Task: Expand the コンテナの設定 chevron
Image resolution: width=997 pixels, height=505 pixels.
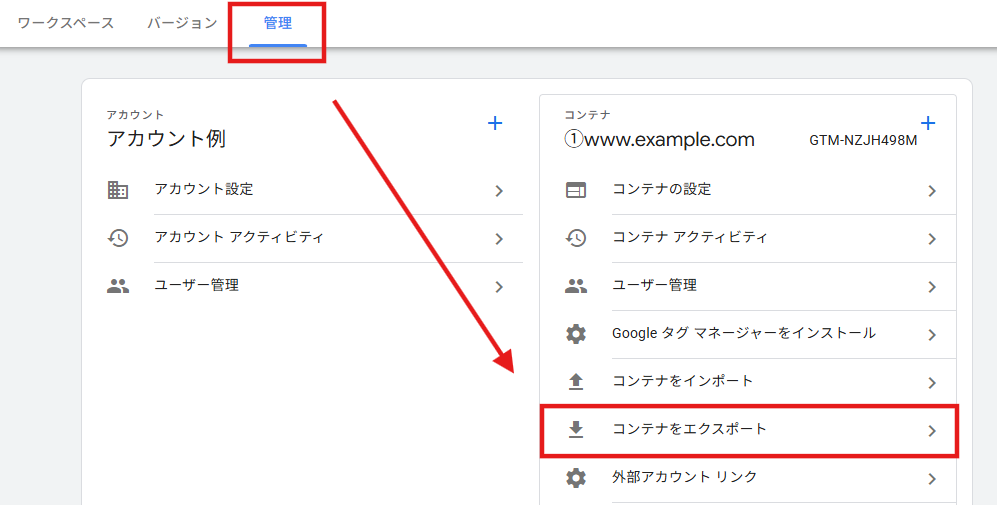Action: pos(932,191)
